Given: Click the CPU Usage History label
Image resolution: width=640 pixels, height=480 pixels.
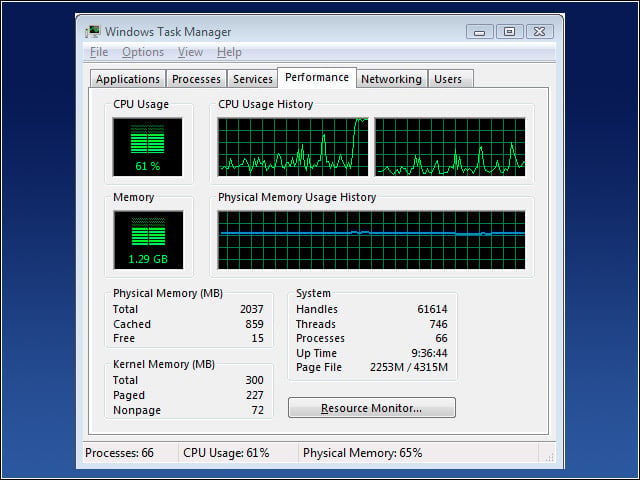Looking at the screenshot, I should click(x=265, y=104).
